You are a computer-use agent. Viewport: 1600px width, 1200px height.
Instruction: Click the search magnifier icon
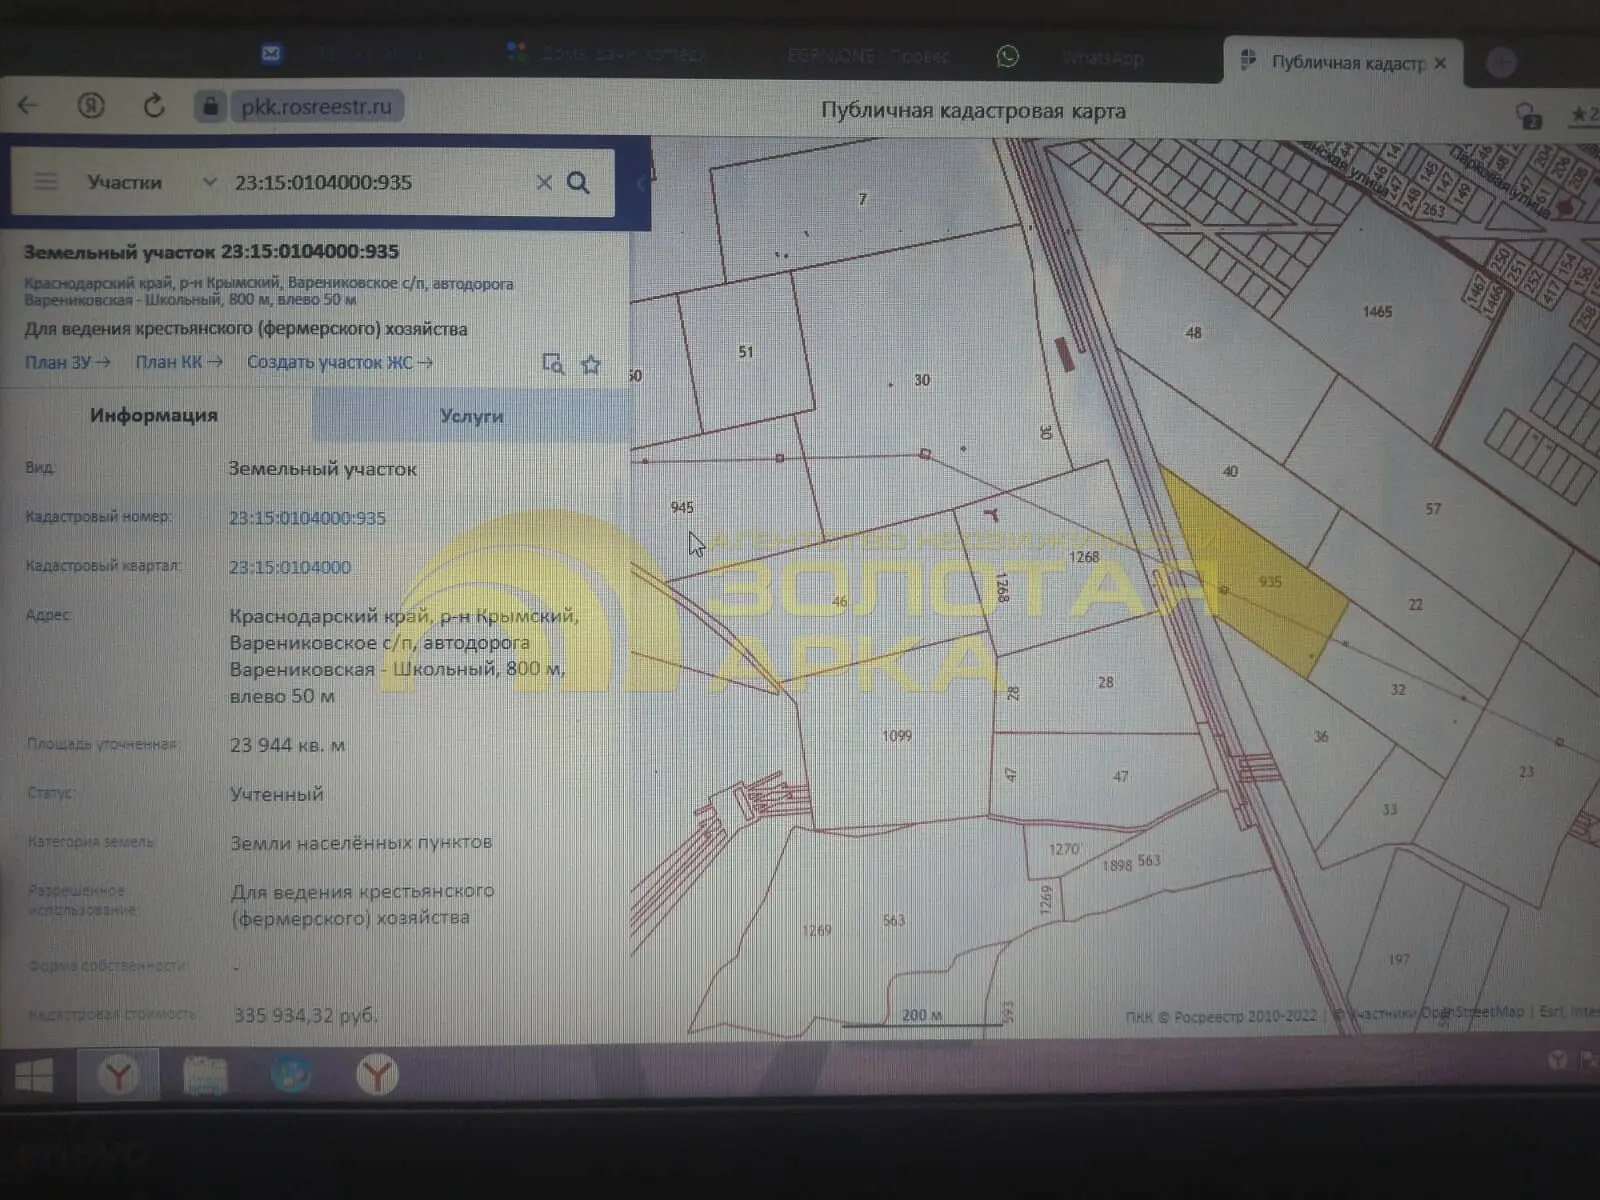point(578,182)
